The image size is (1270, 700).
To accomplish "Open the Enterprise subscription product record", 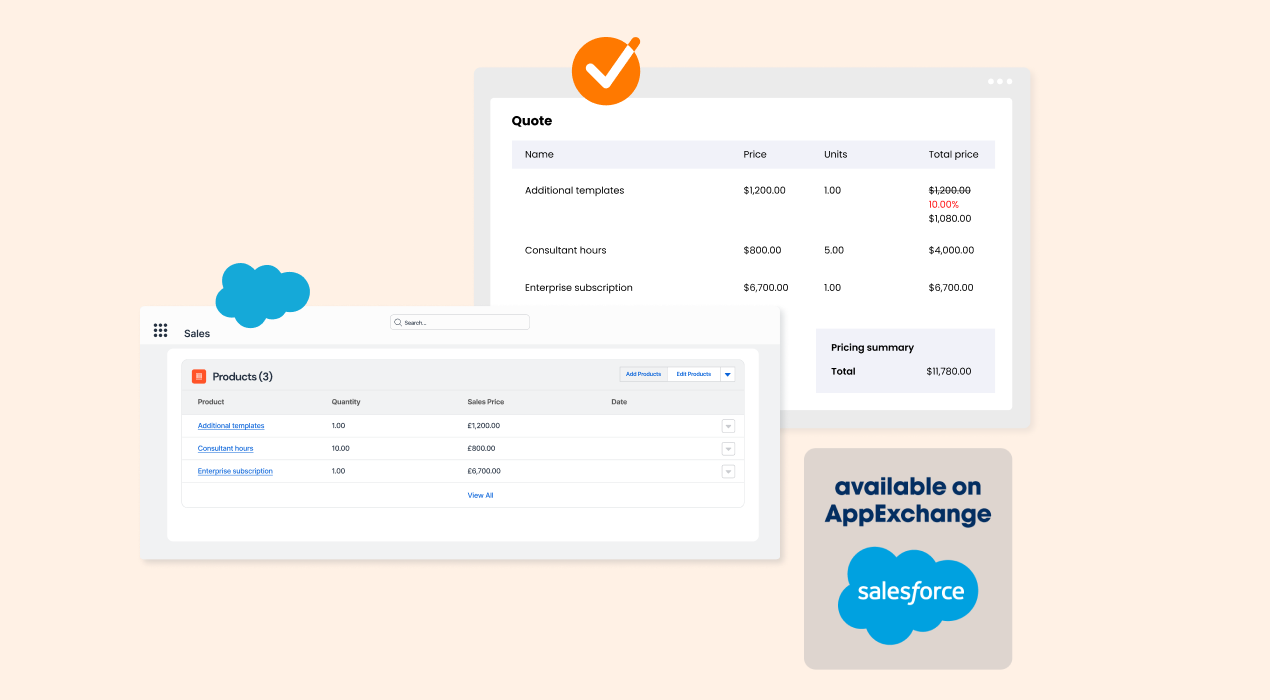I will tap(234, 471).
